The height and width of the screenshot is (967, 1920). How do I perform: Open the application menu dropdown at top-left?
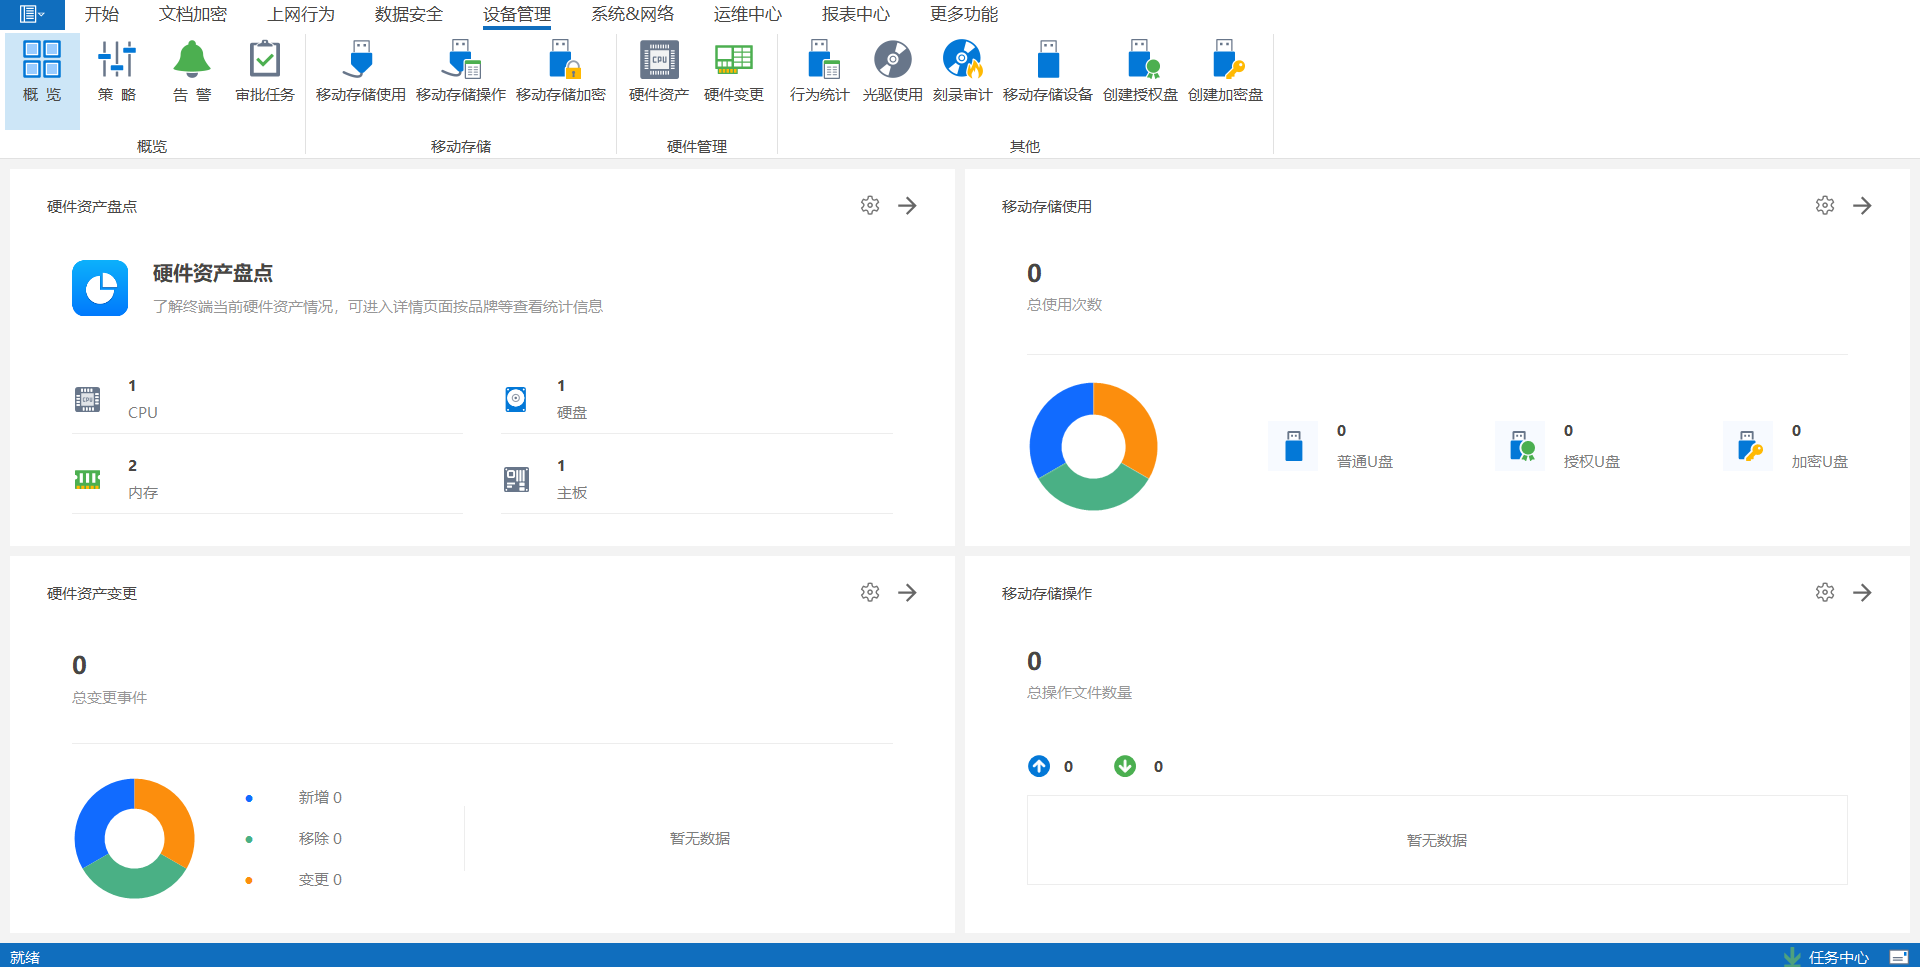tap(32, 14)
